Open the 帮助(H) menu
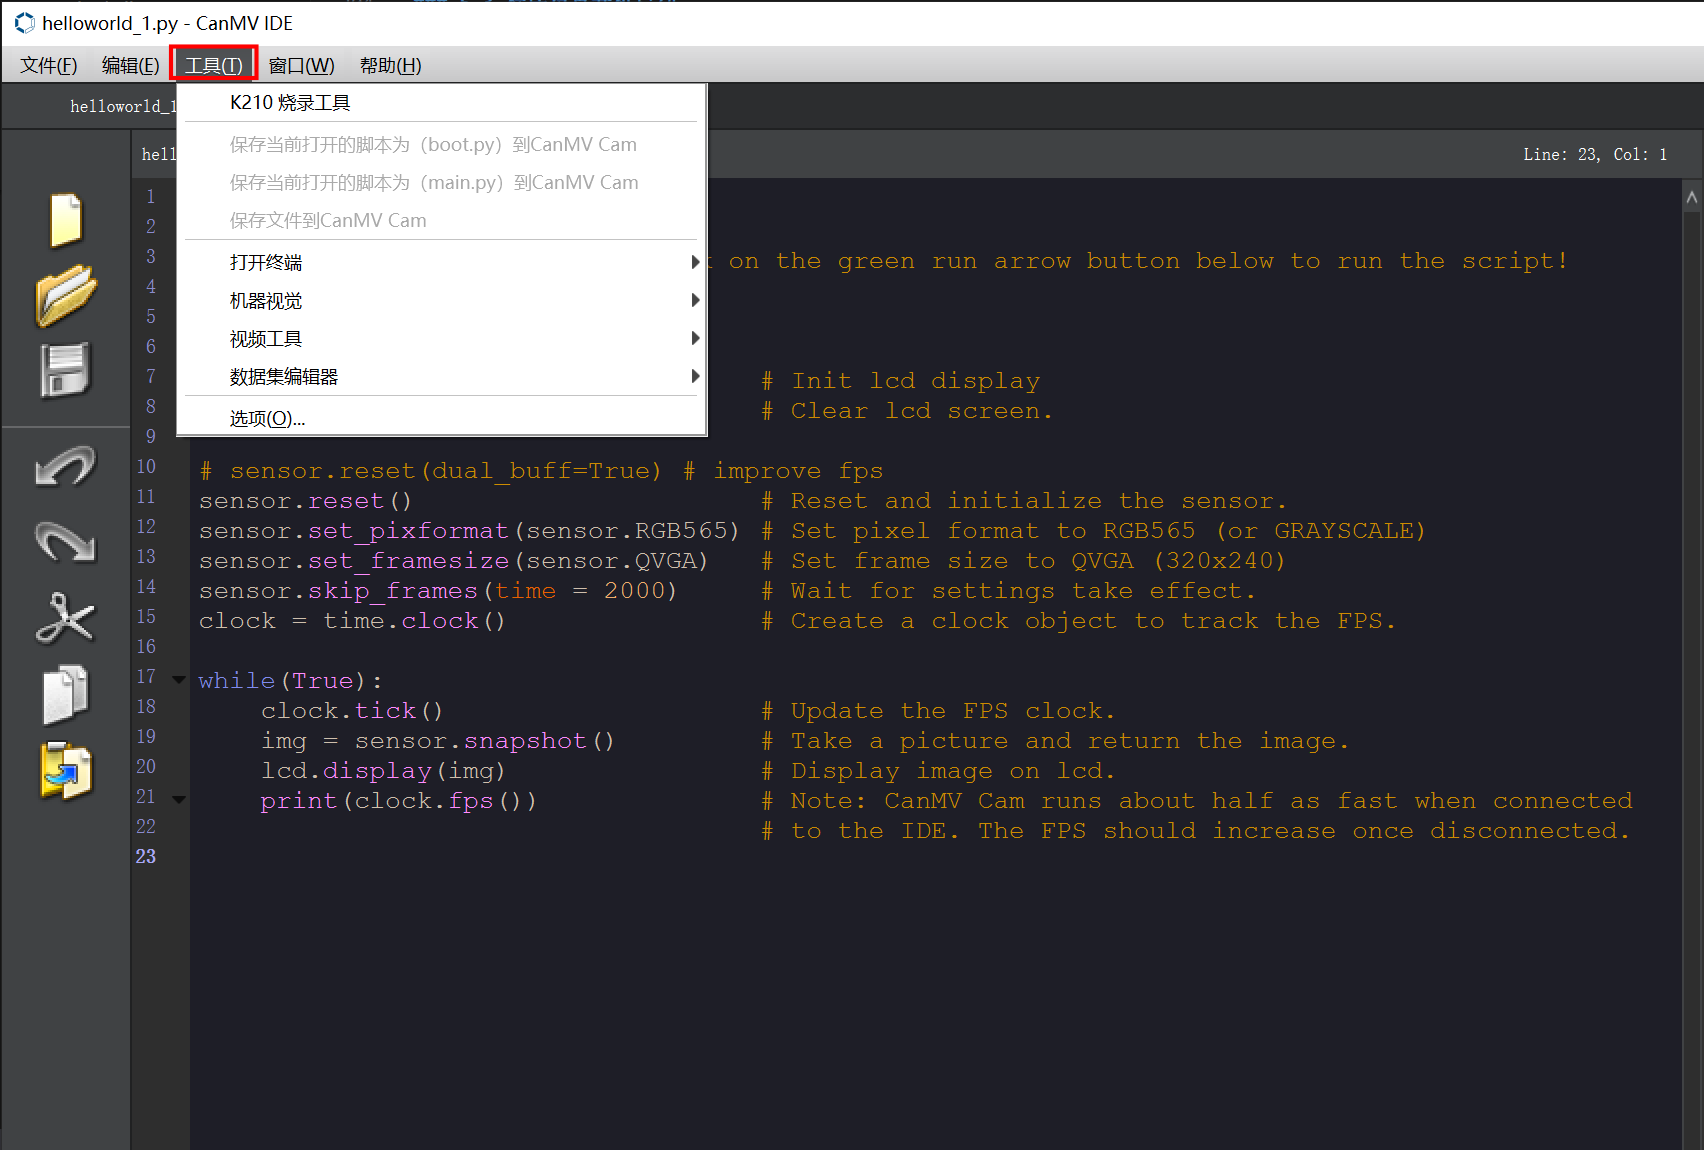The width and height of the screenshot is (1704, 1150). [x=390, y=65]
